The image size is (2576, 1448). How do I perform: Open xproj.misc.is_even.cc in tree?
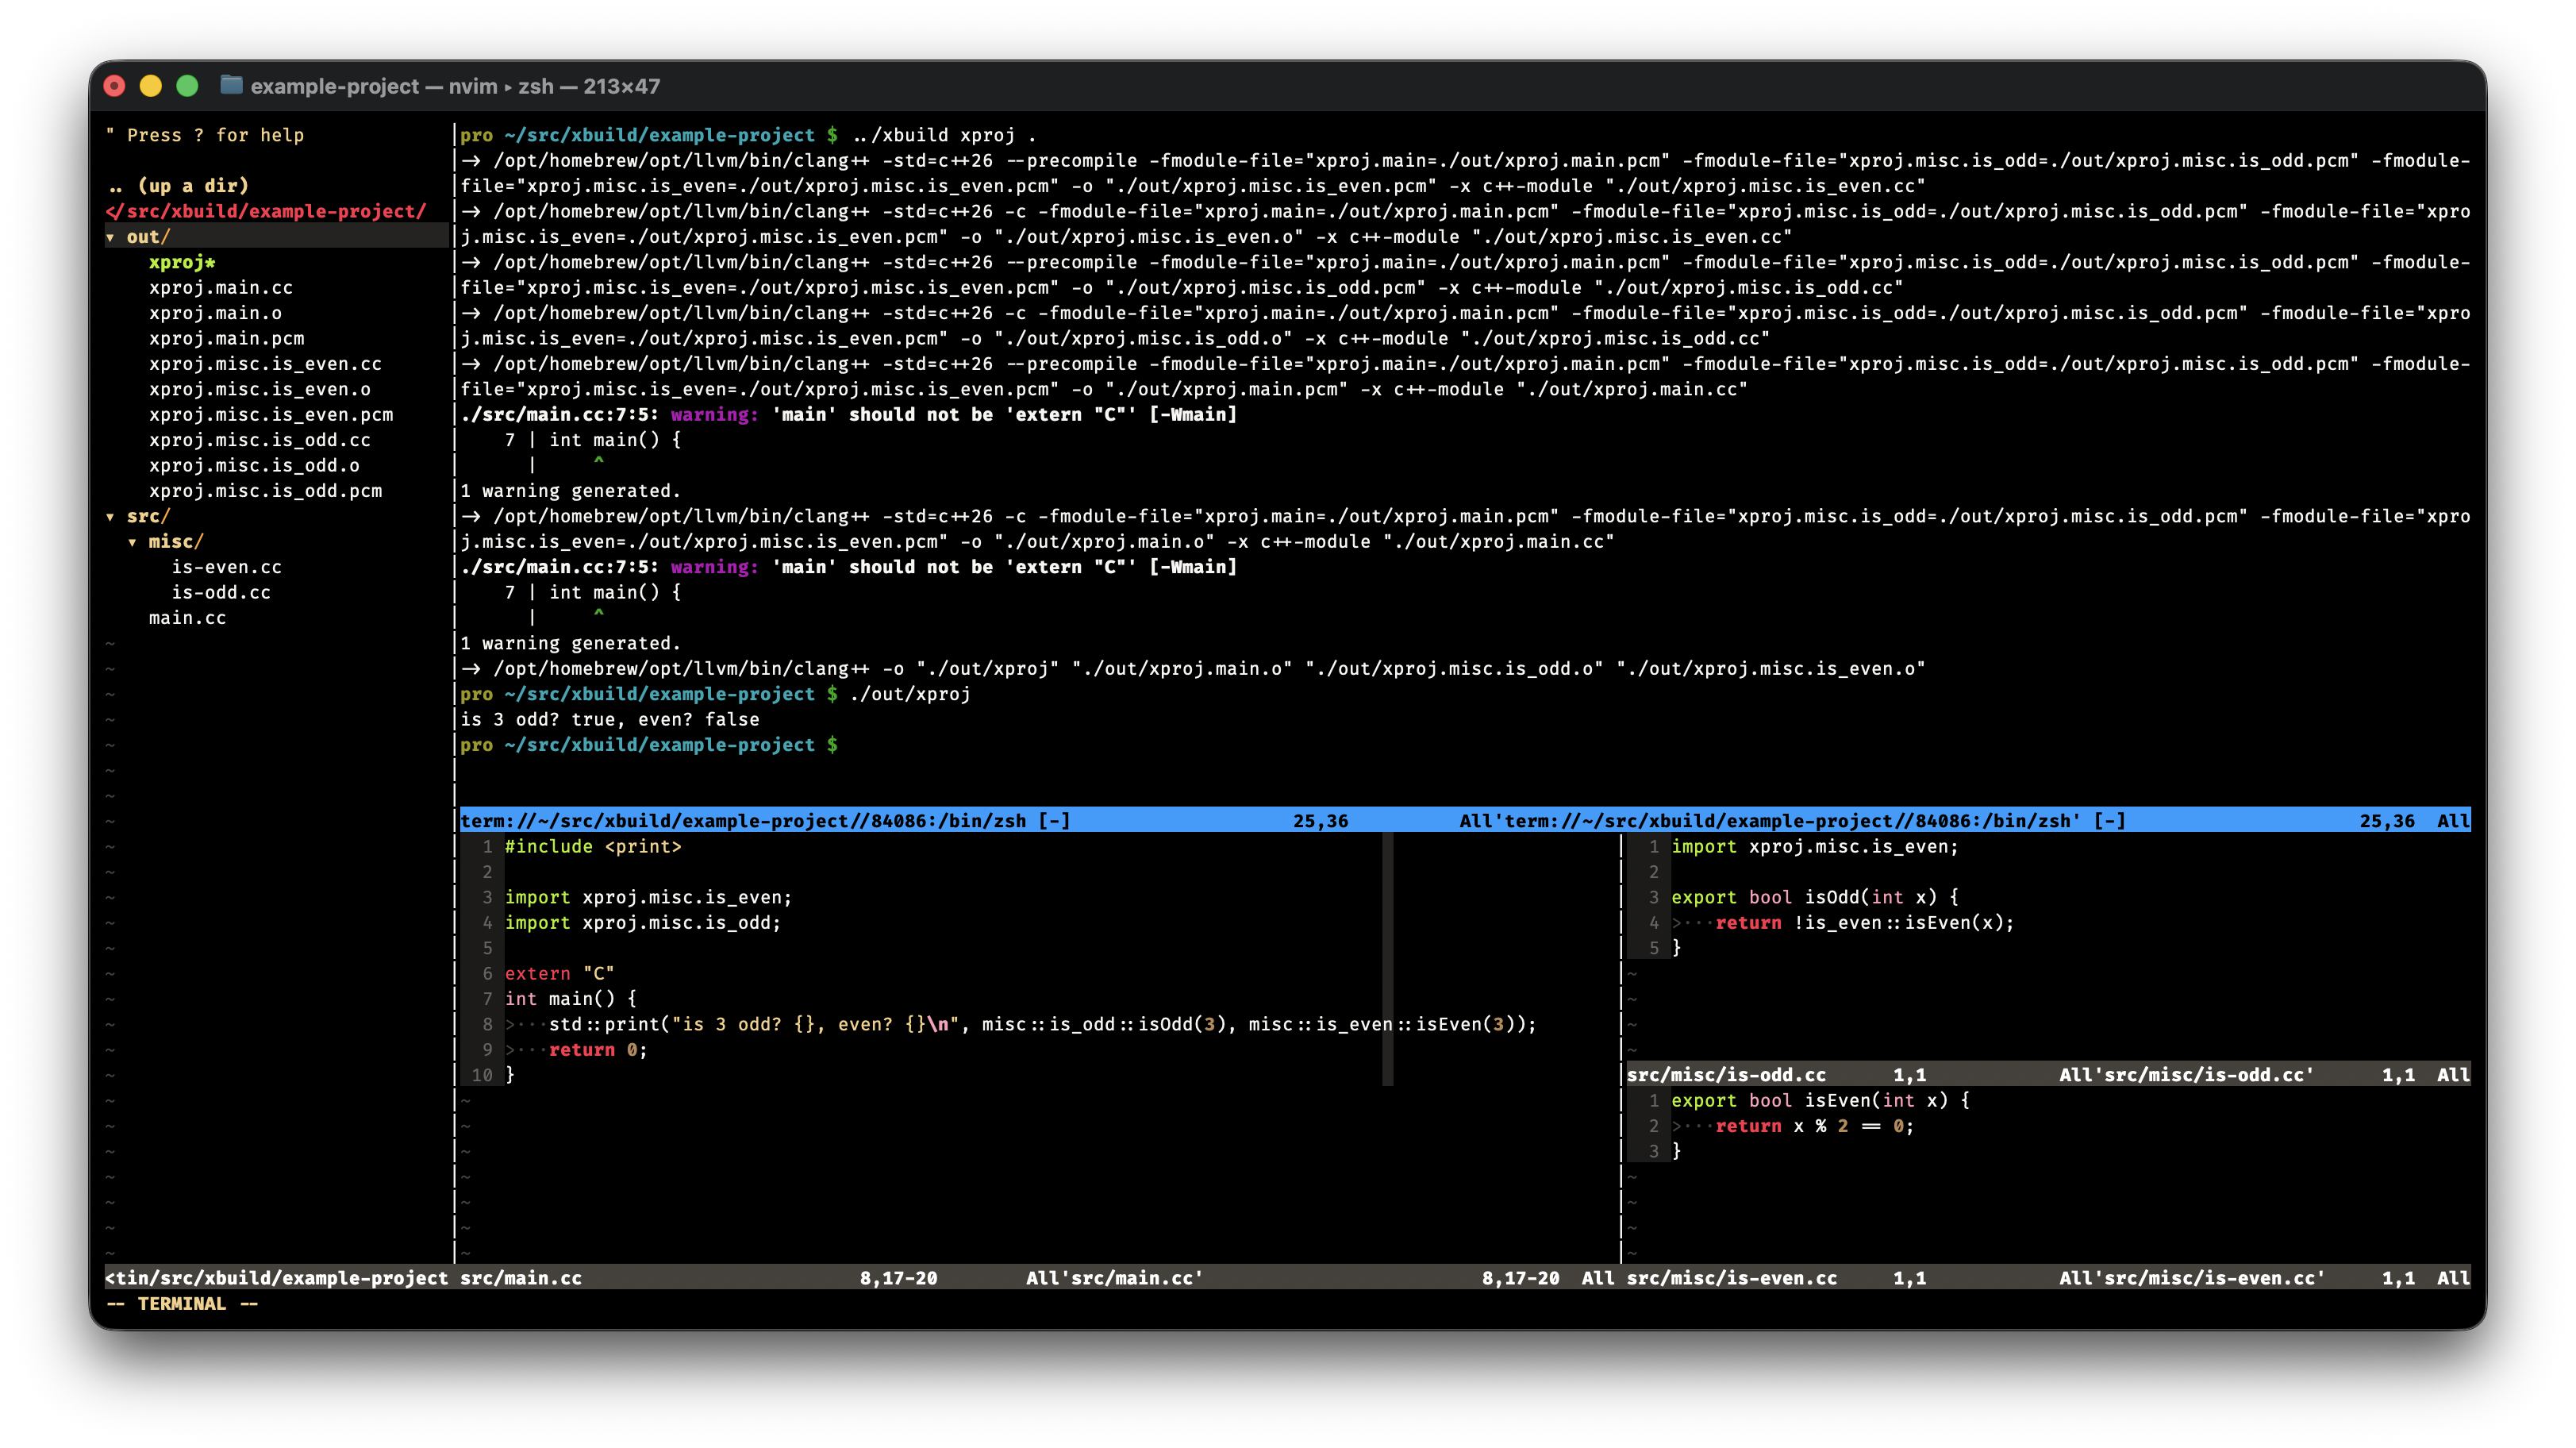265,364
